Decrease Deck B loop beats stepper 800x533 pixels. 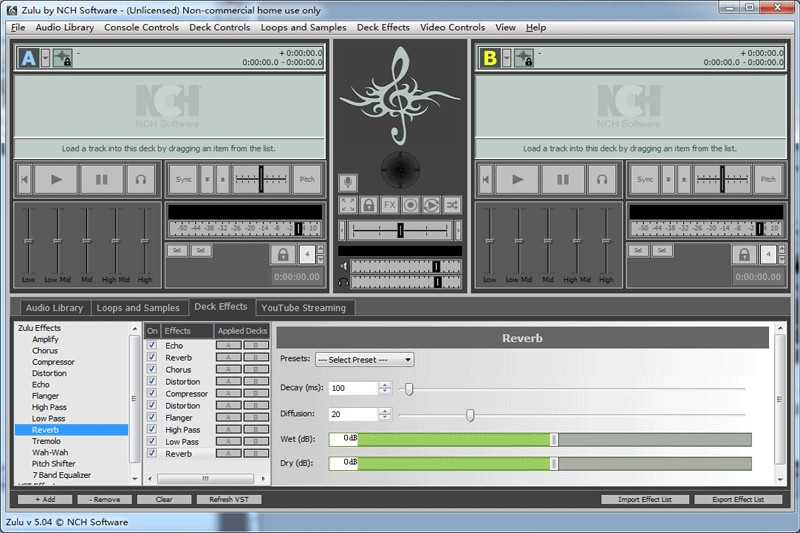[x=782, y=259]
